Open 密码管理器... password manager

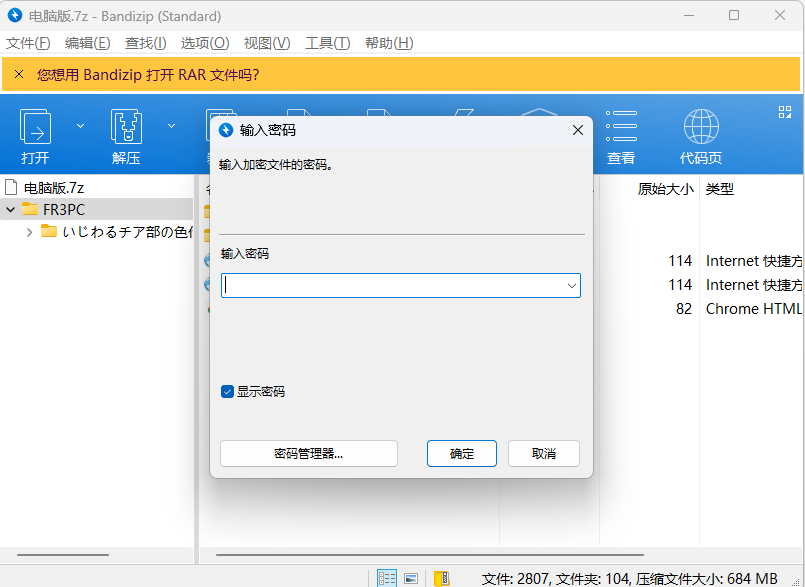pyautogui.click(x=308, y=453)
